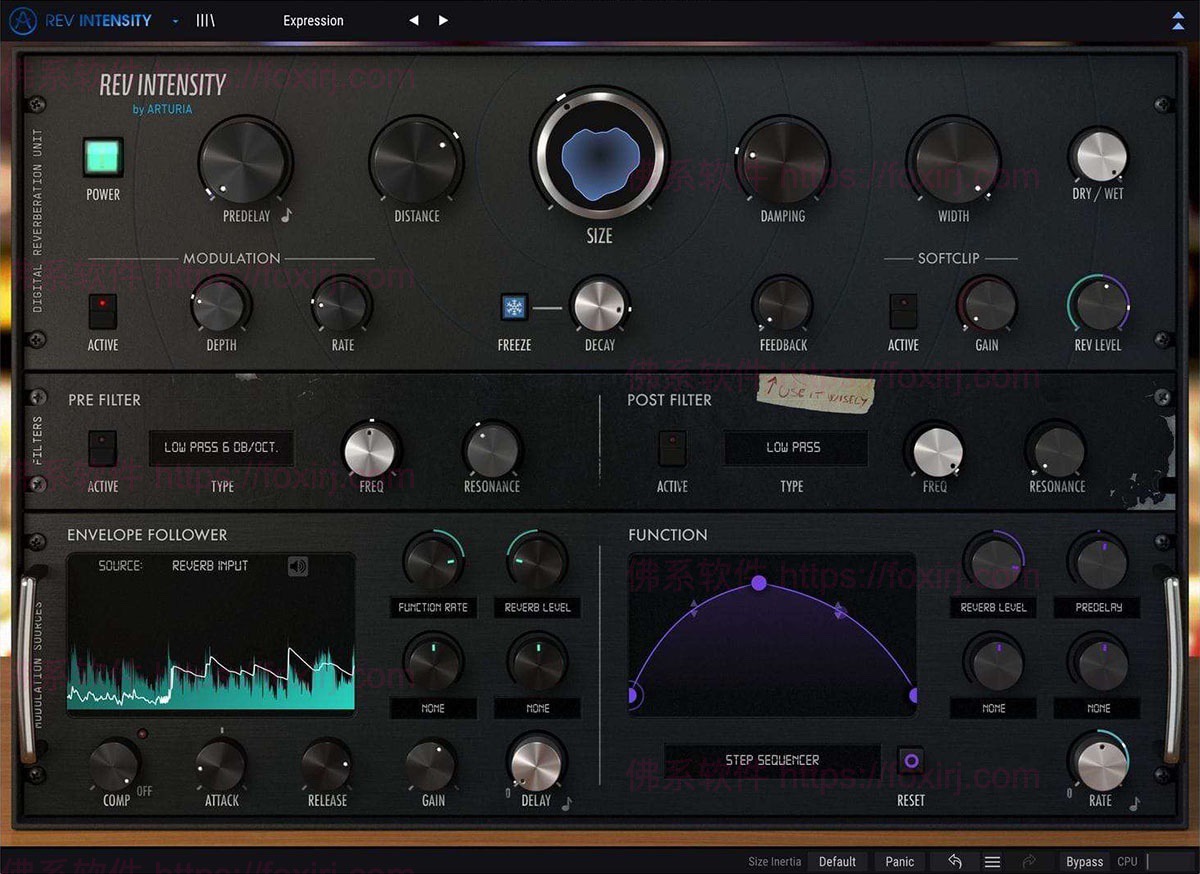This screenshot has width=1200, height=874.
Task: Enable the Modulation Active switch
Action: [102, 311]
